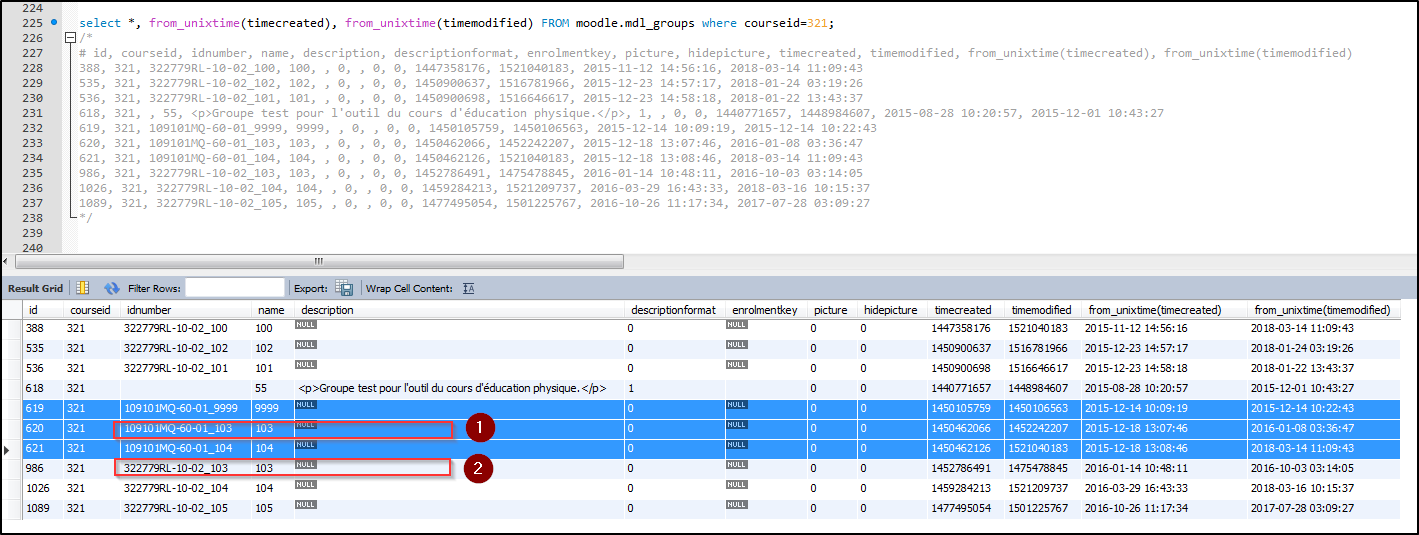
Task: Click the Filter Rows input field
Action: tap(235, 288)
